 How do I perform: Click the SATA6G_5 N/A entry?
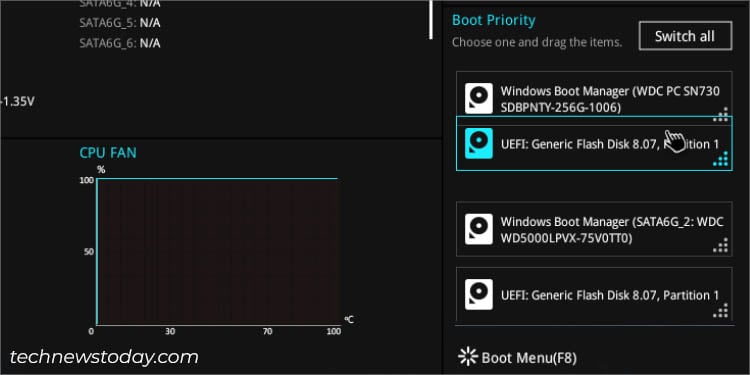coord(120,23)
